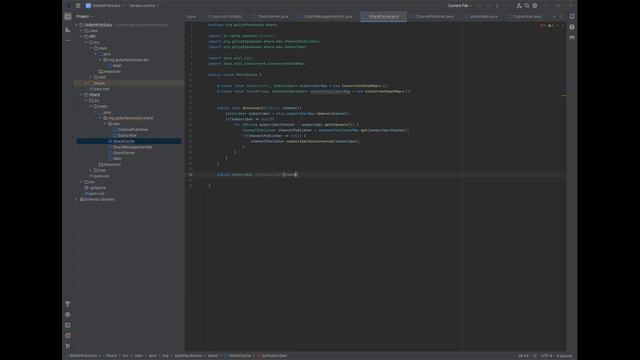Collapse the org.goliathpubsubs.shard package
The image size is (640, 360).
click(x=100, y=118)
